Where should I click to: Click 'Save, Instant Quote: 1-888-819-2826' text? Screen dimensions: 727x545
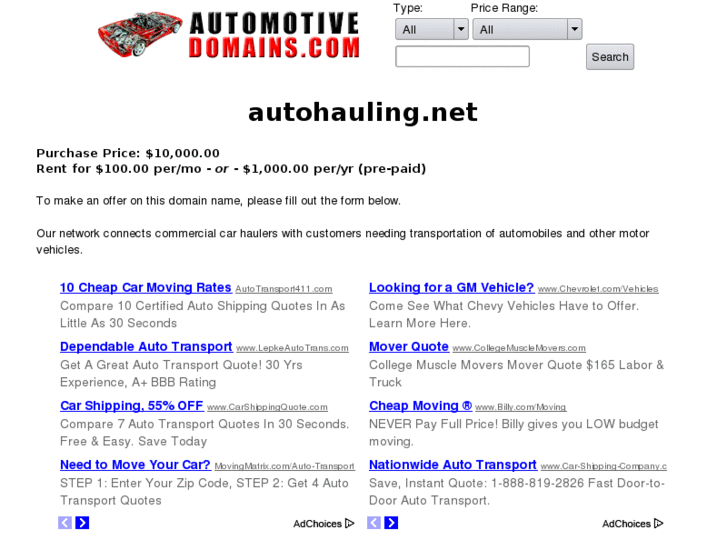[517, 492]
